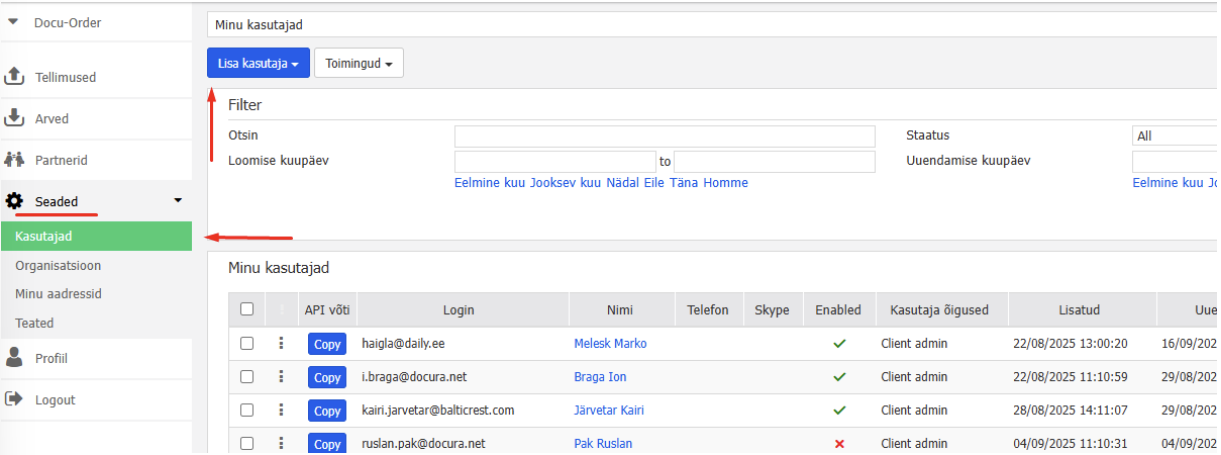1221x455 pixels.
Task: Open Melesk Marko user link
Action: point(610,343)
